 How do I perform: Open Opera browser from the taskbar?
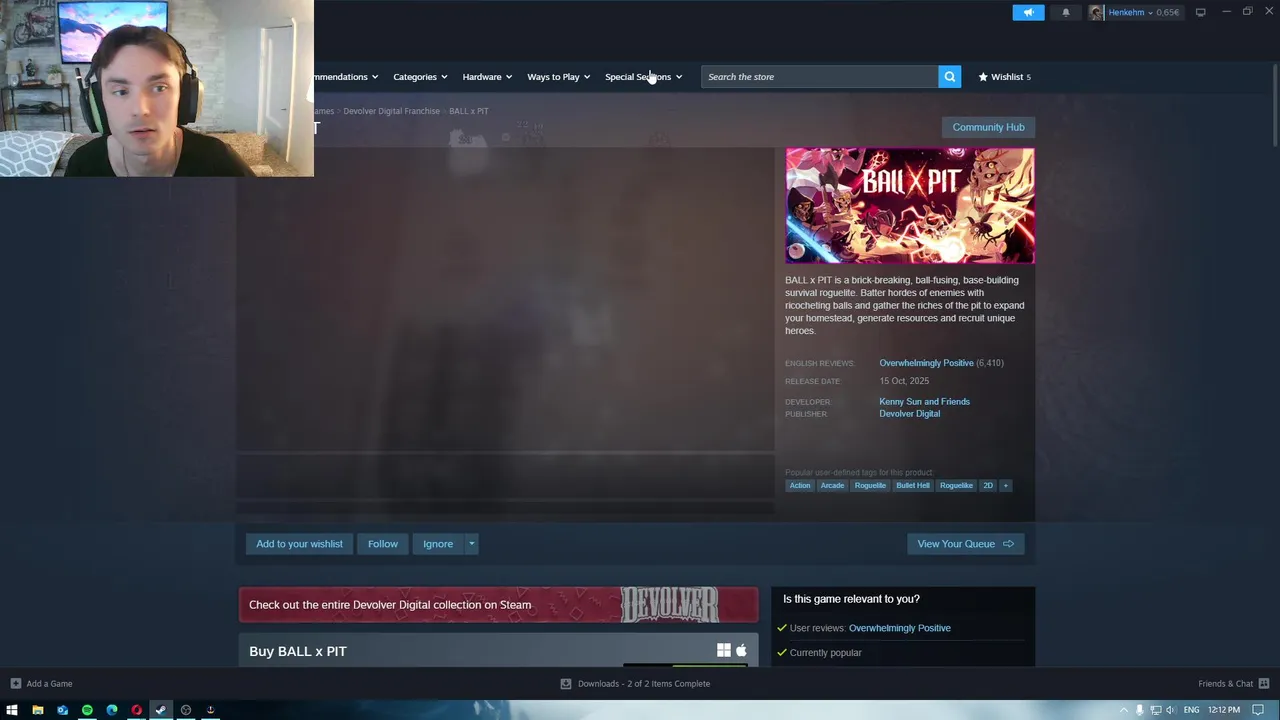[136, 710]
